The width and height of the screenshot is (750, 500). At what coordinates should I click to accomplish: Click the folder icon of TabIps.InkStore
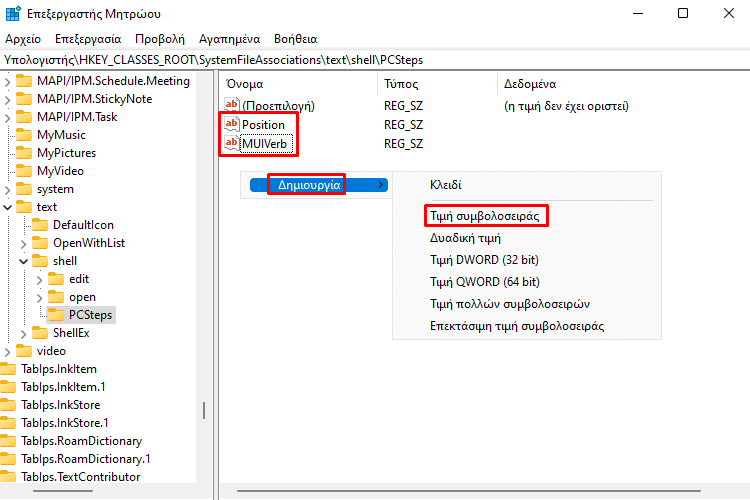8,405
